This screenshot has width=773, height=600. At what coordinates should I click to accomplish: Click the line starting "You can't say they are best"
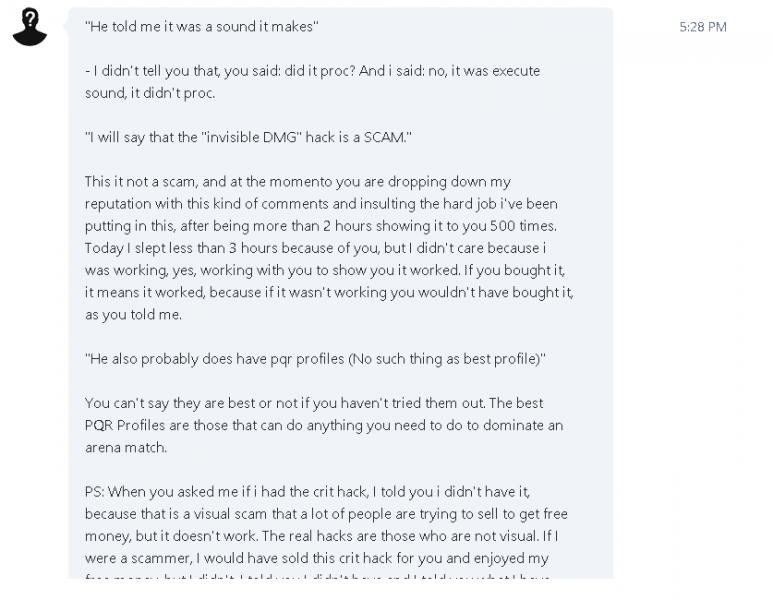[314, 403]
